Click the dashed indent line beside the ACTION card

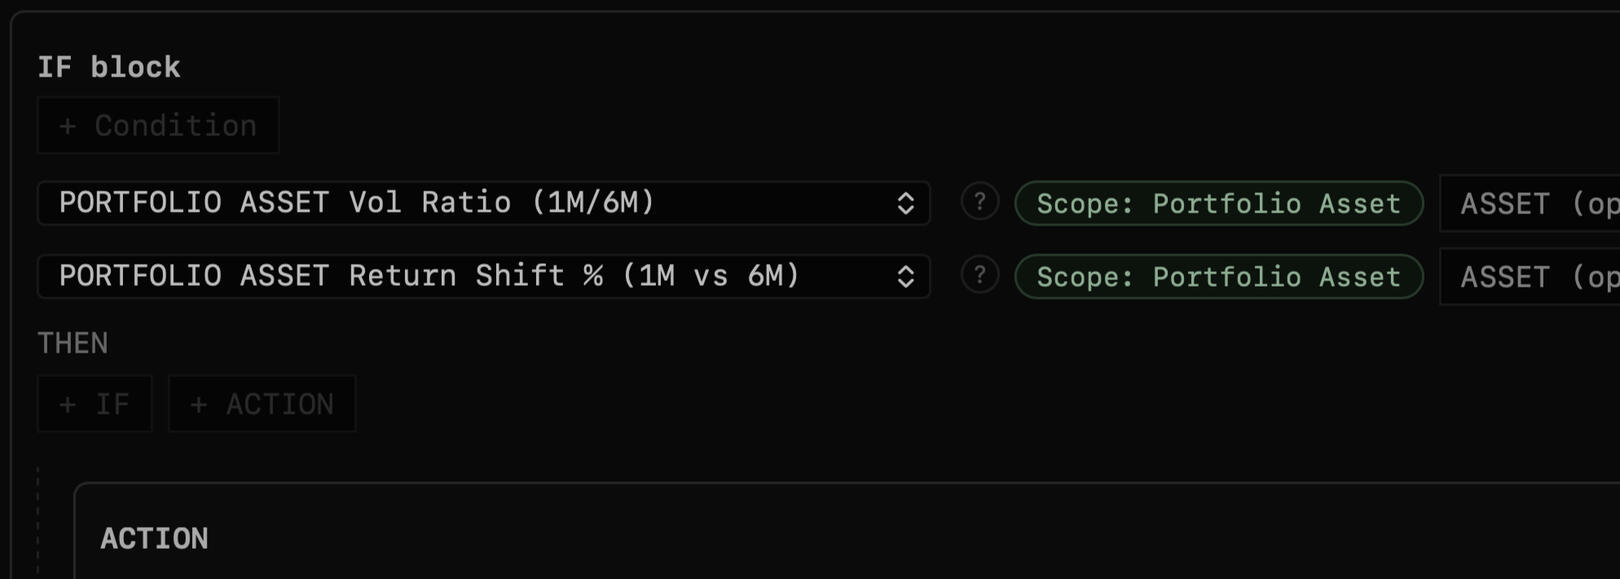point(38,520)
